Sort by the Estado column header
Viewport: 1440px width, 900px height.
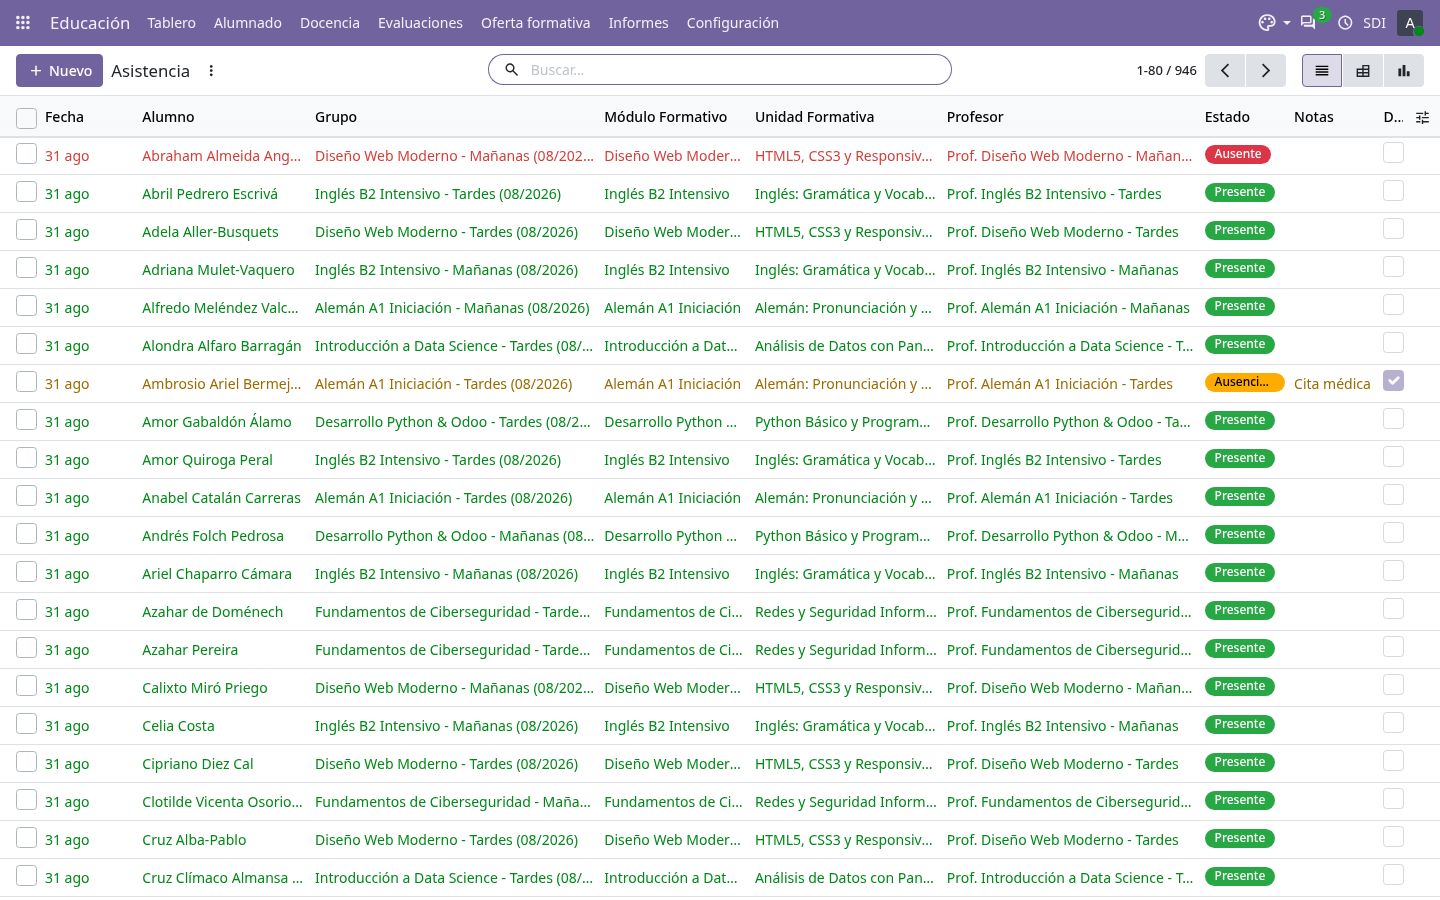click(x=1227, y=117)
